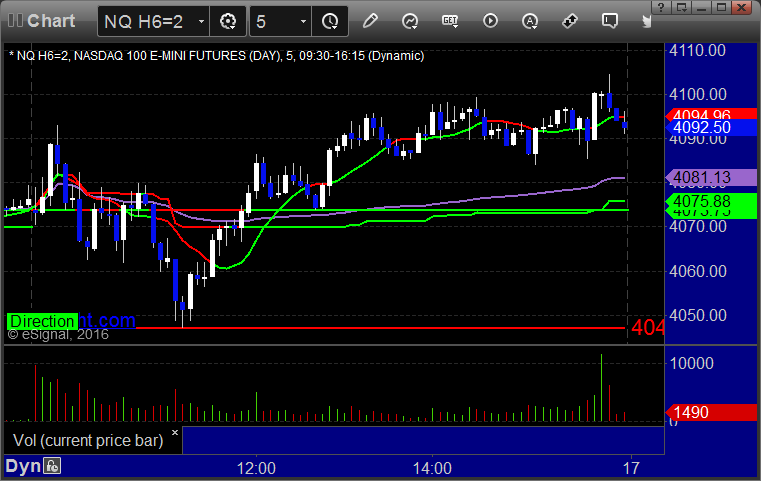Open the chat message bubble icon

pos(610,21)
